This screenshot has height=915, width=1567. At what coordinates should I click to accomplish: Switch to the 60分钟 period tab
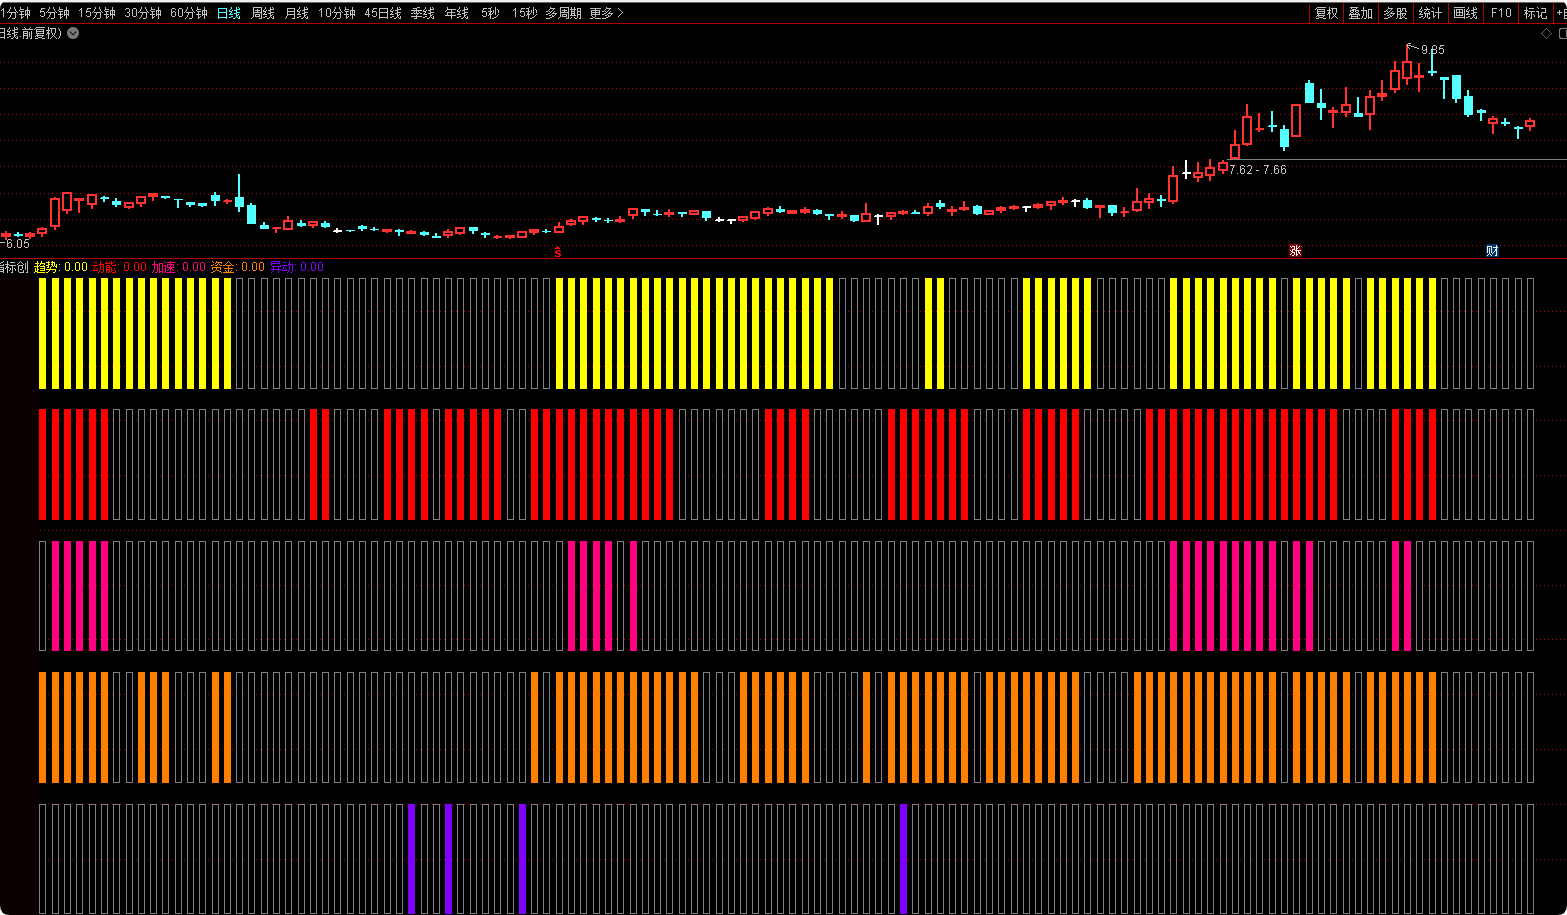tap(189, 13)
